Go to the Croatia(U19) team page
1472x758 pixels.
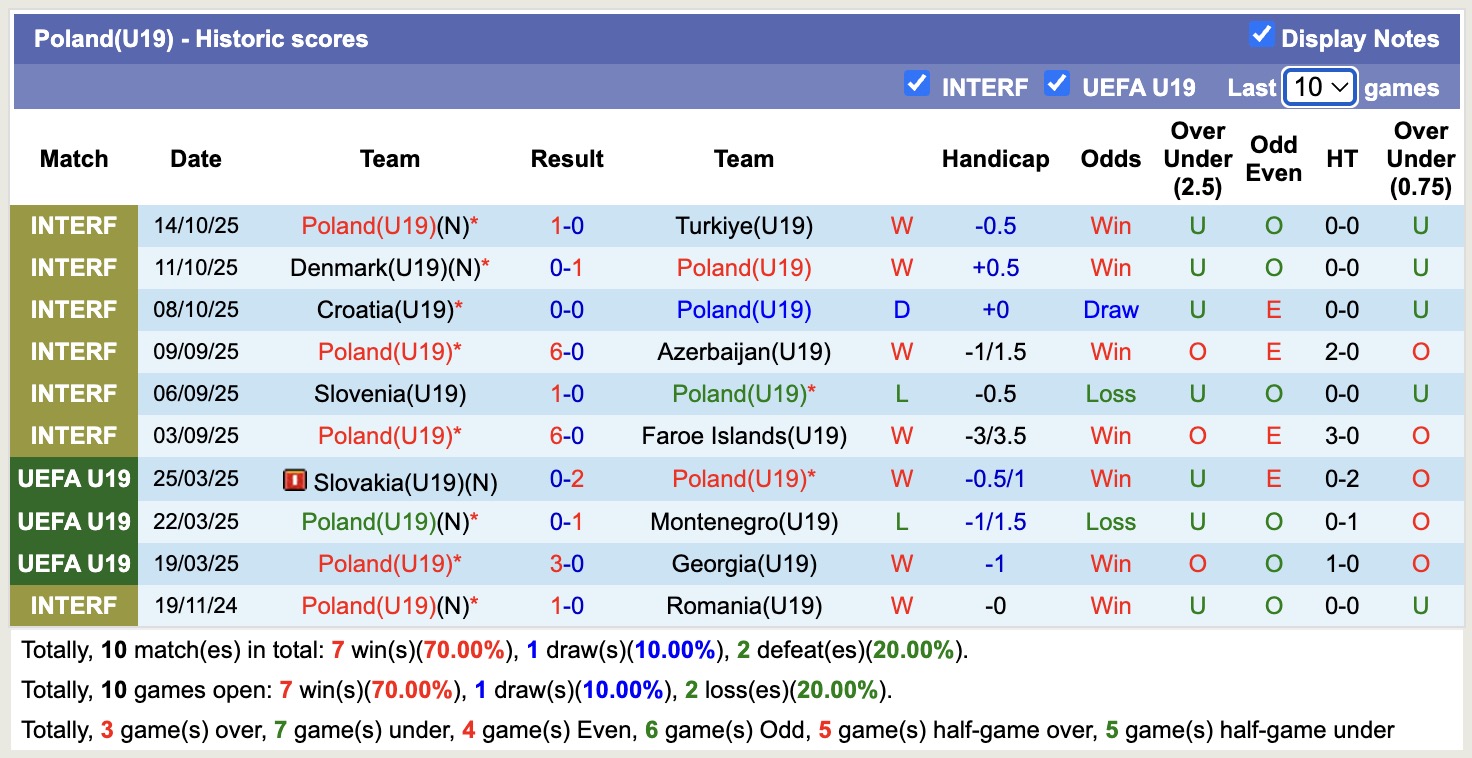pyautogui.click(x=385, y=310)
